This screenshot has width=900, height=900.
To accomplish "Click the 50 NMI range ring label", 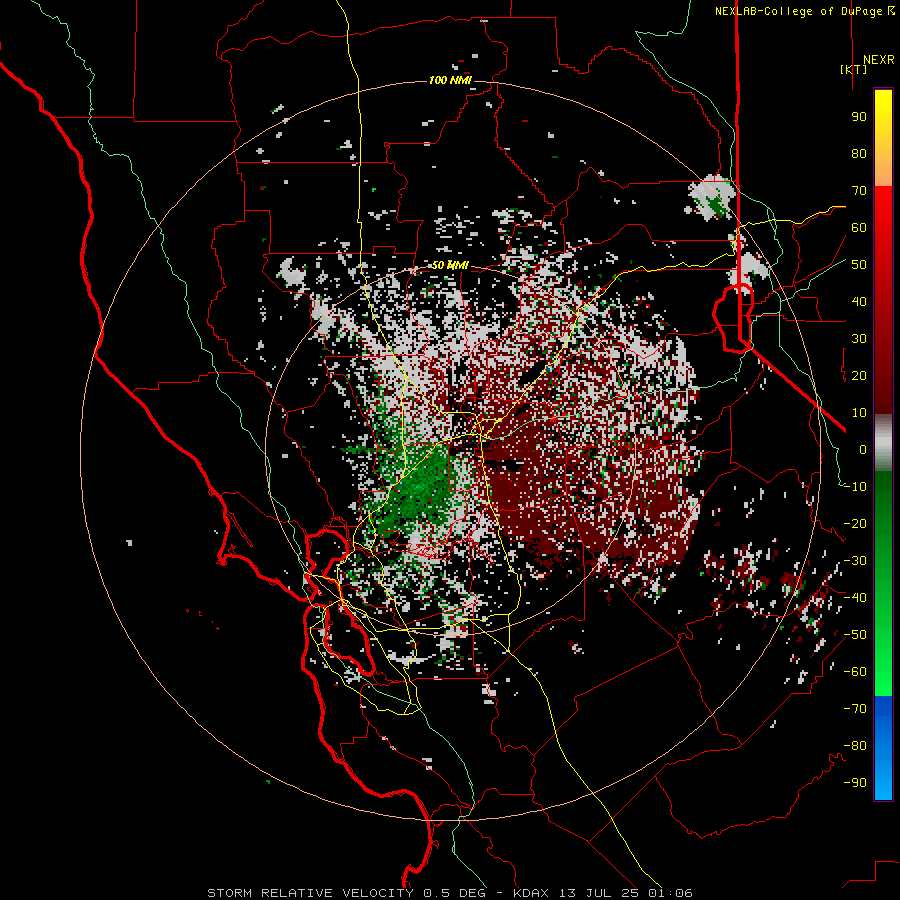I will 450,265.
